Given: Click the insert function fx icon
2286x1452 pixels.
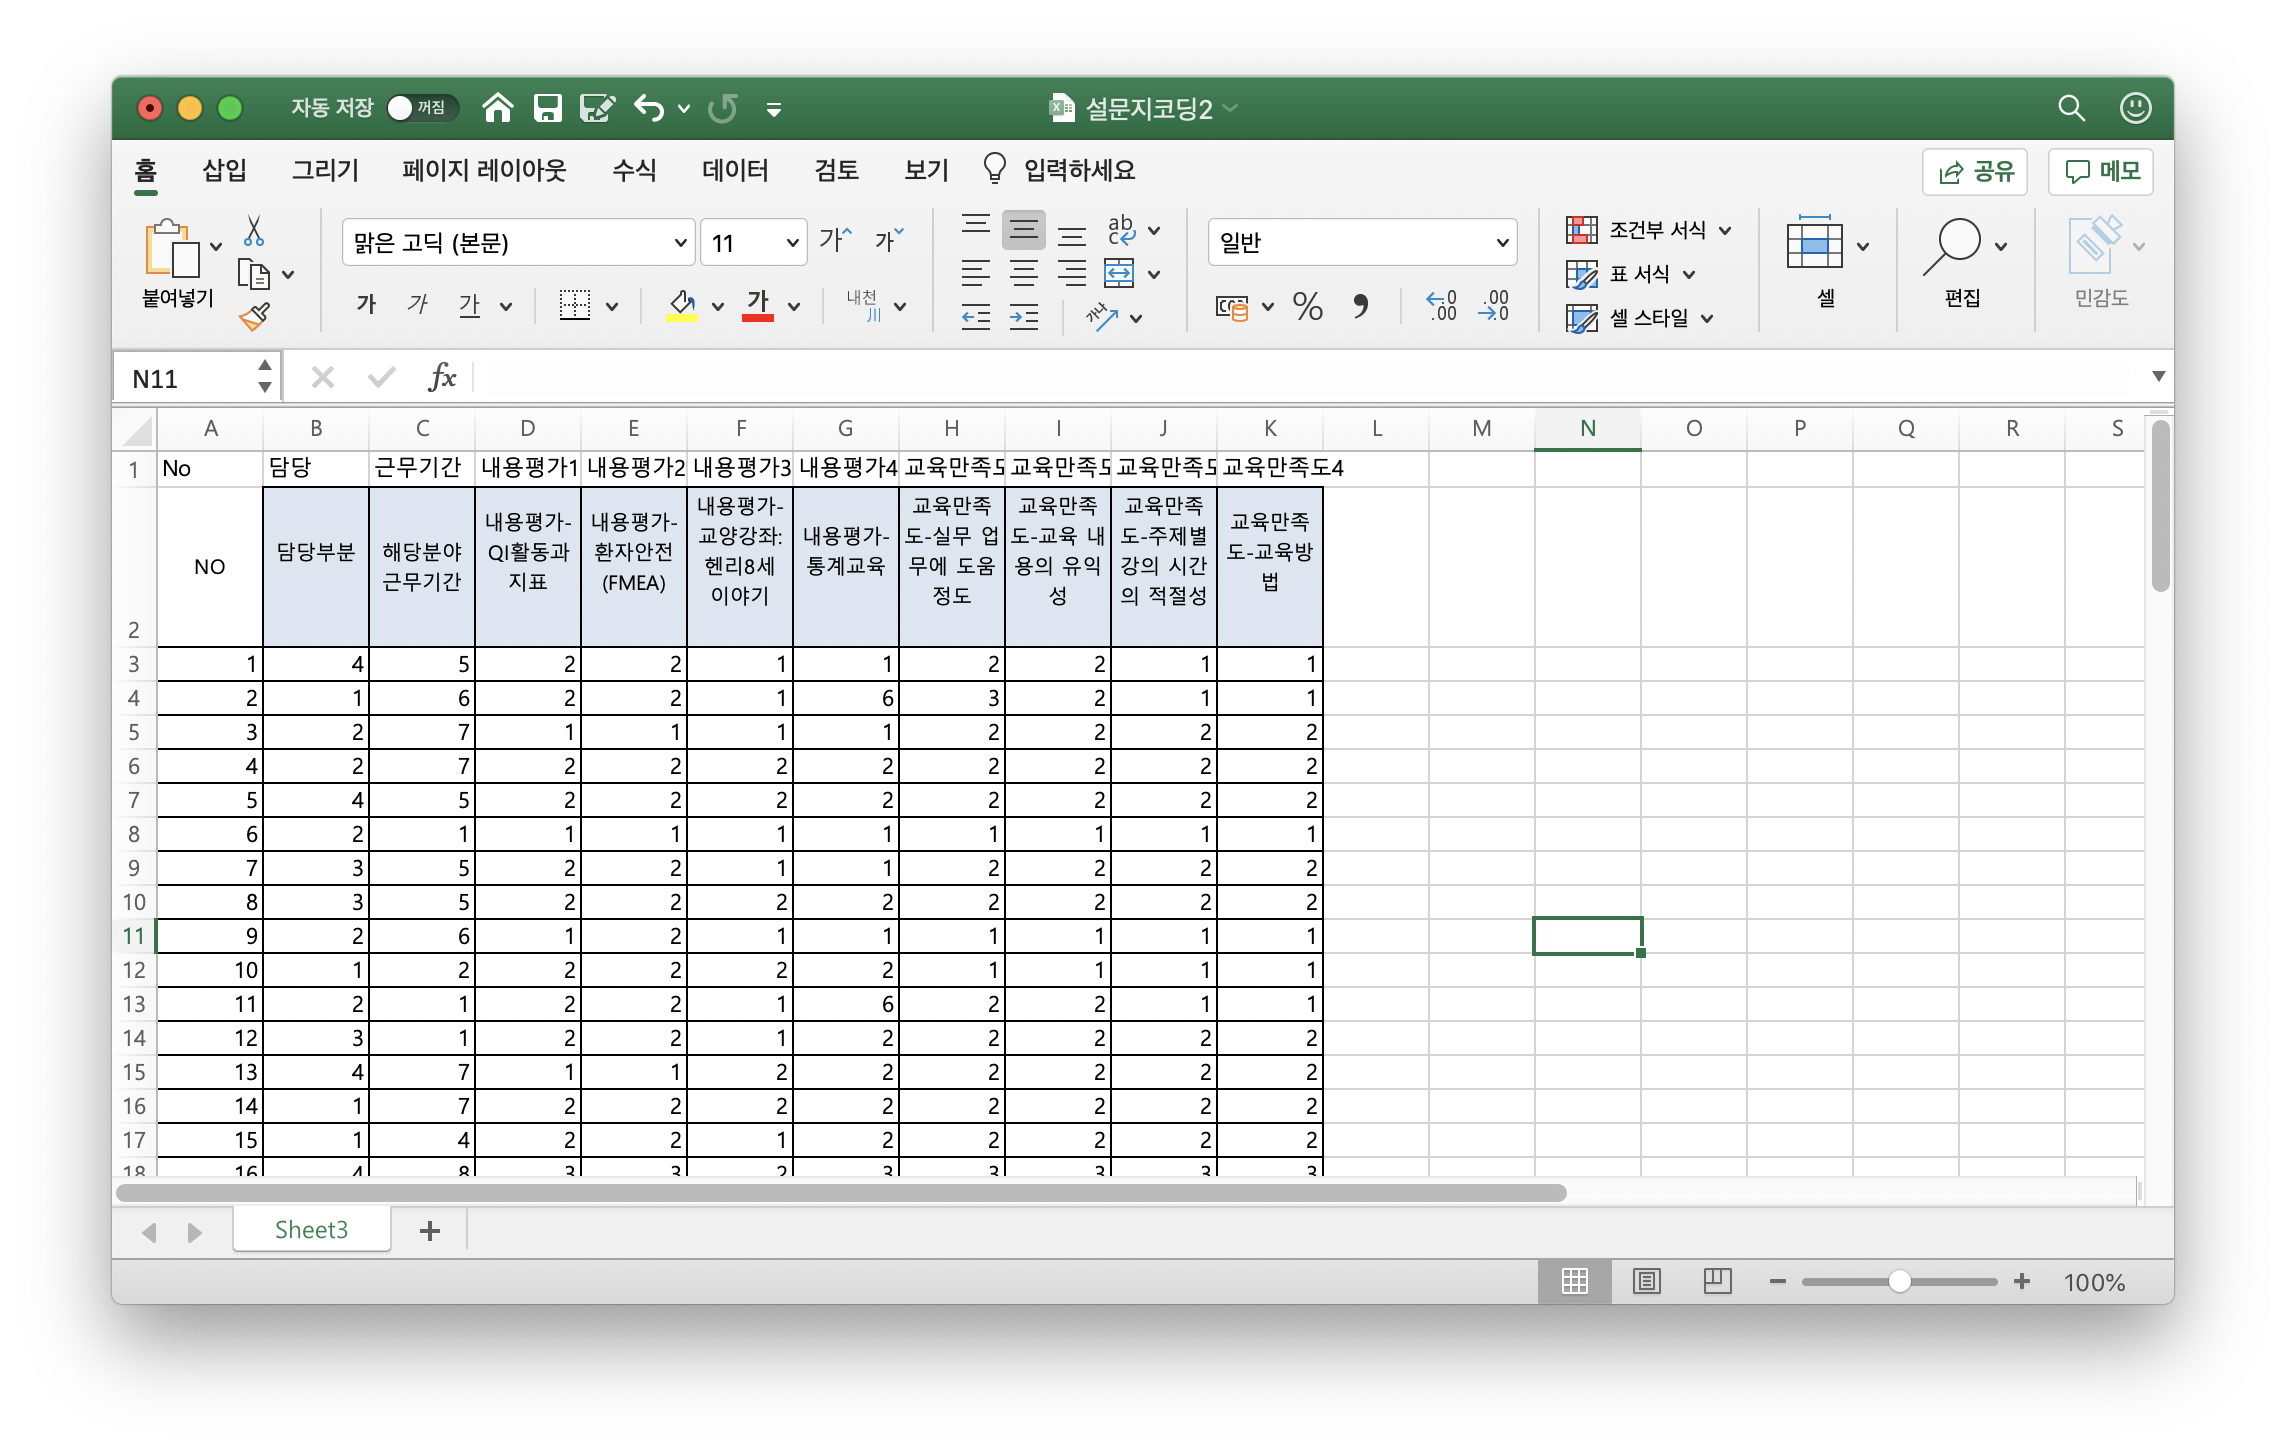Looking at the screenshot, I should click(441, 377).
